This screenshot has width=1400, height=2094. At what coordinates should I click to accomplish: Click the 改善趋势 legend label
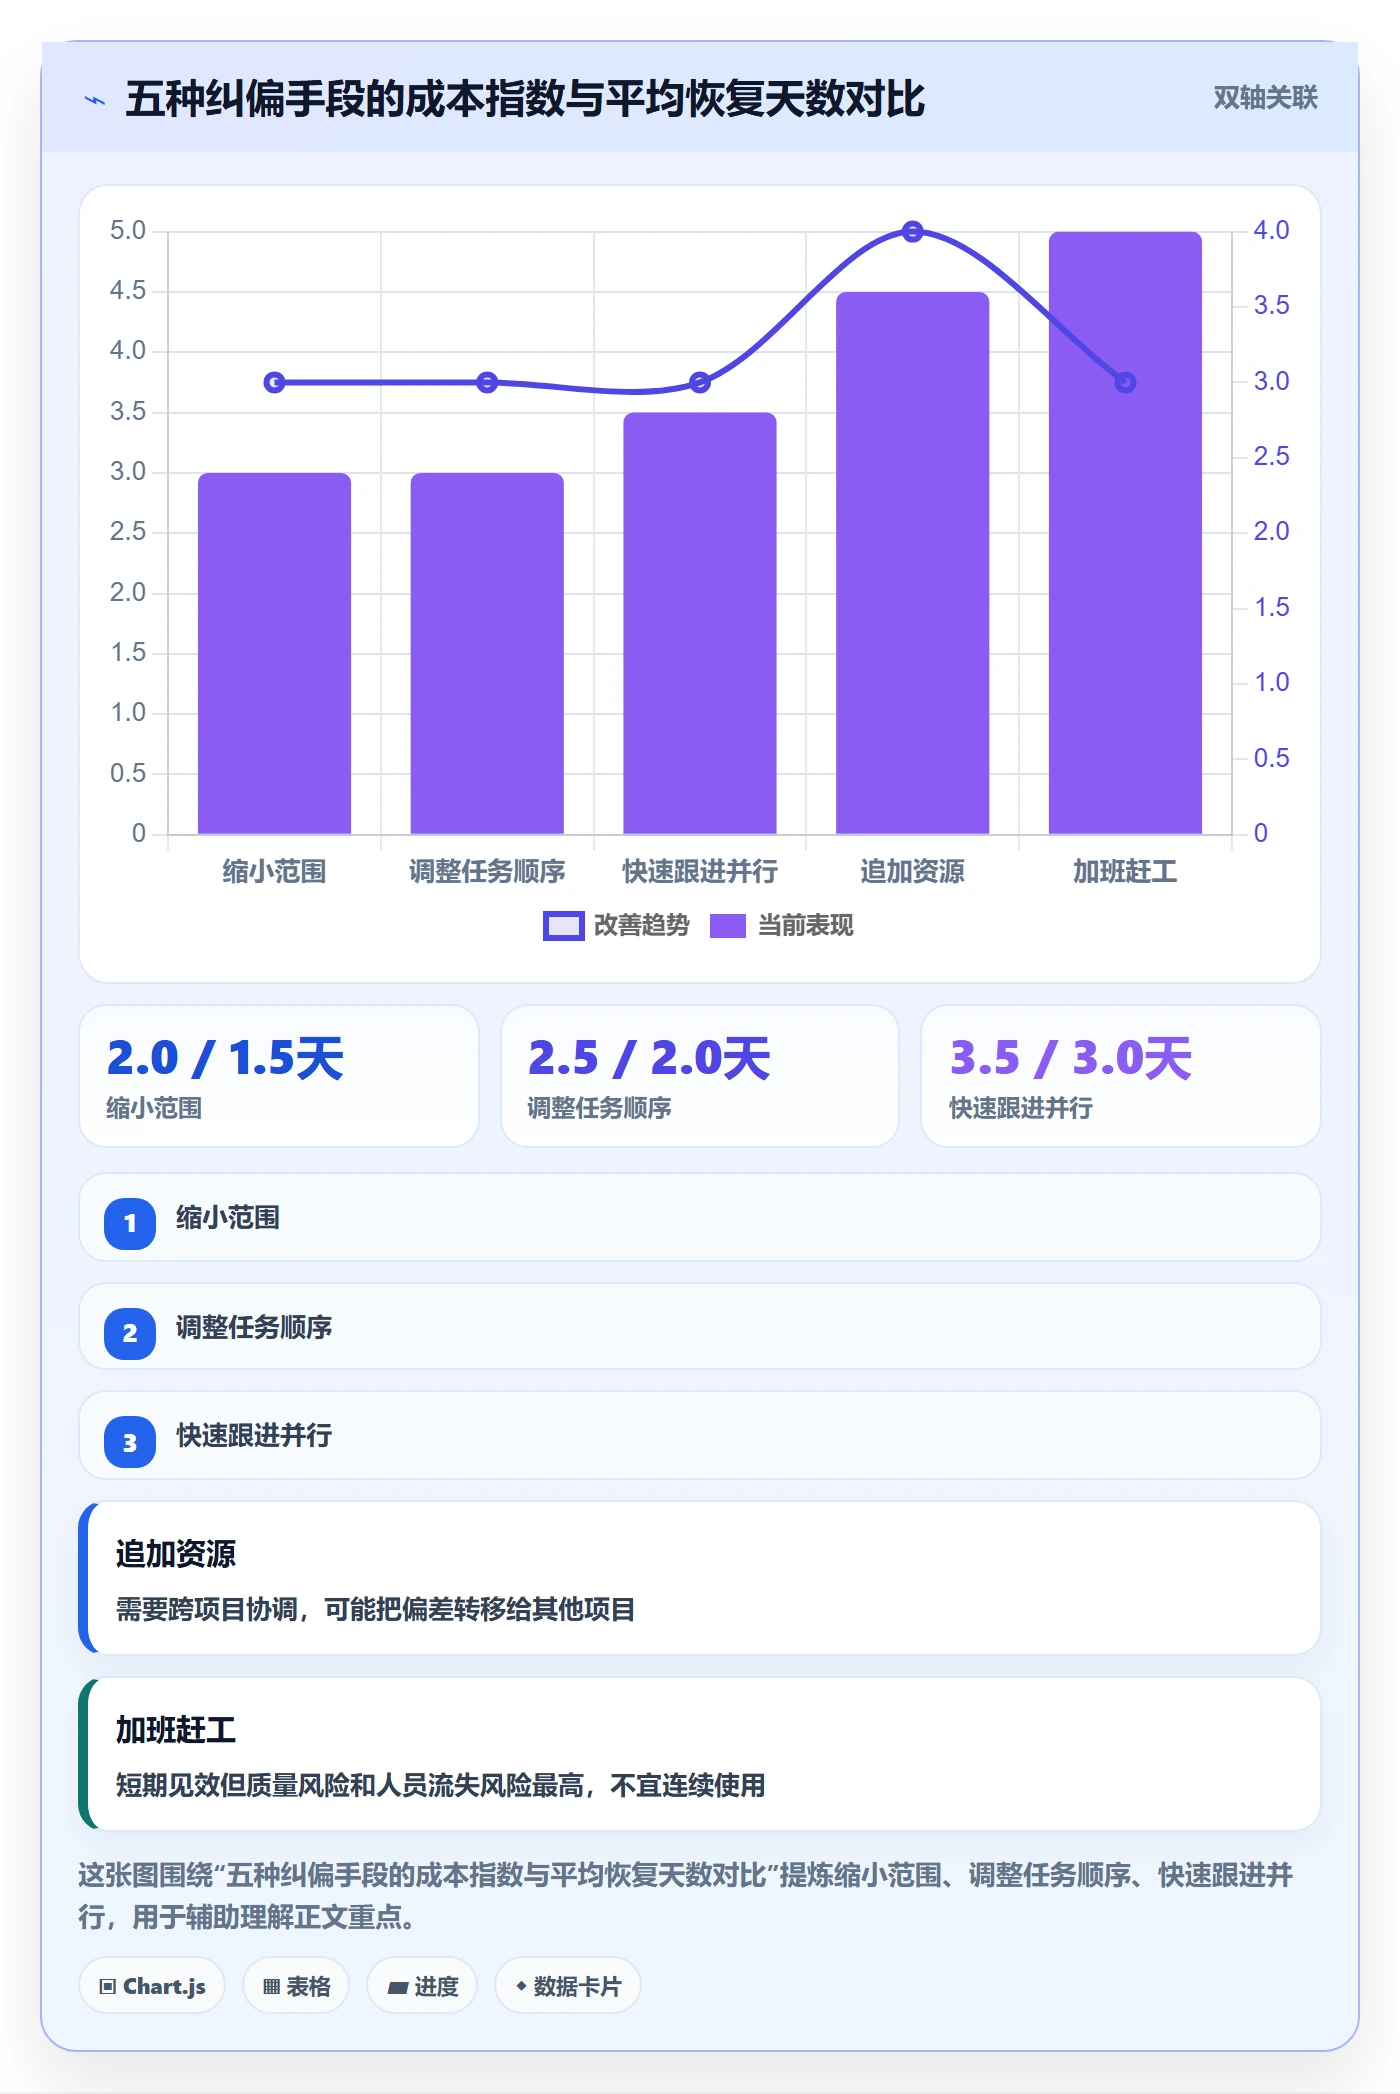point(641,926)
